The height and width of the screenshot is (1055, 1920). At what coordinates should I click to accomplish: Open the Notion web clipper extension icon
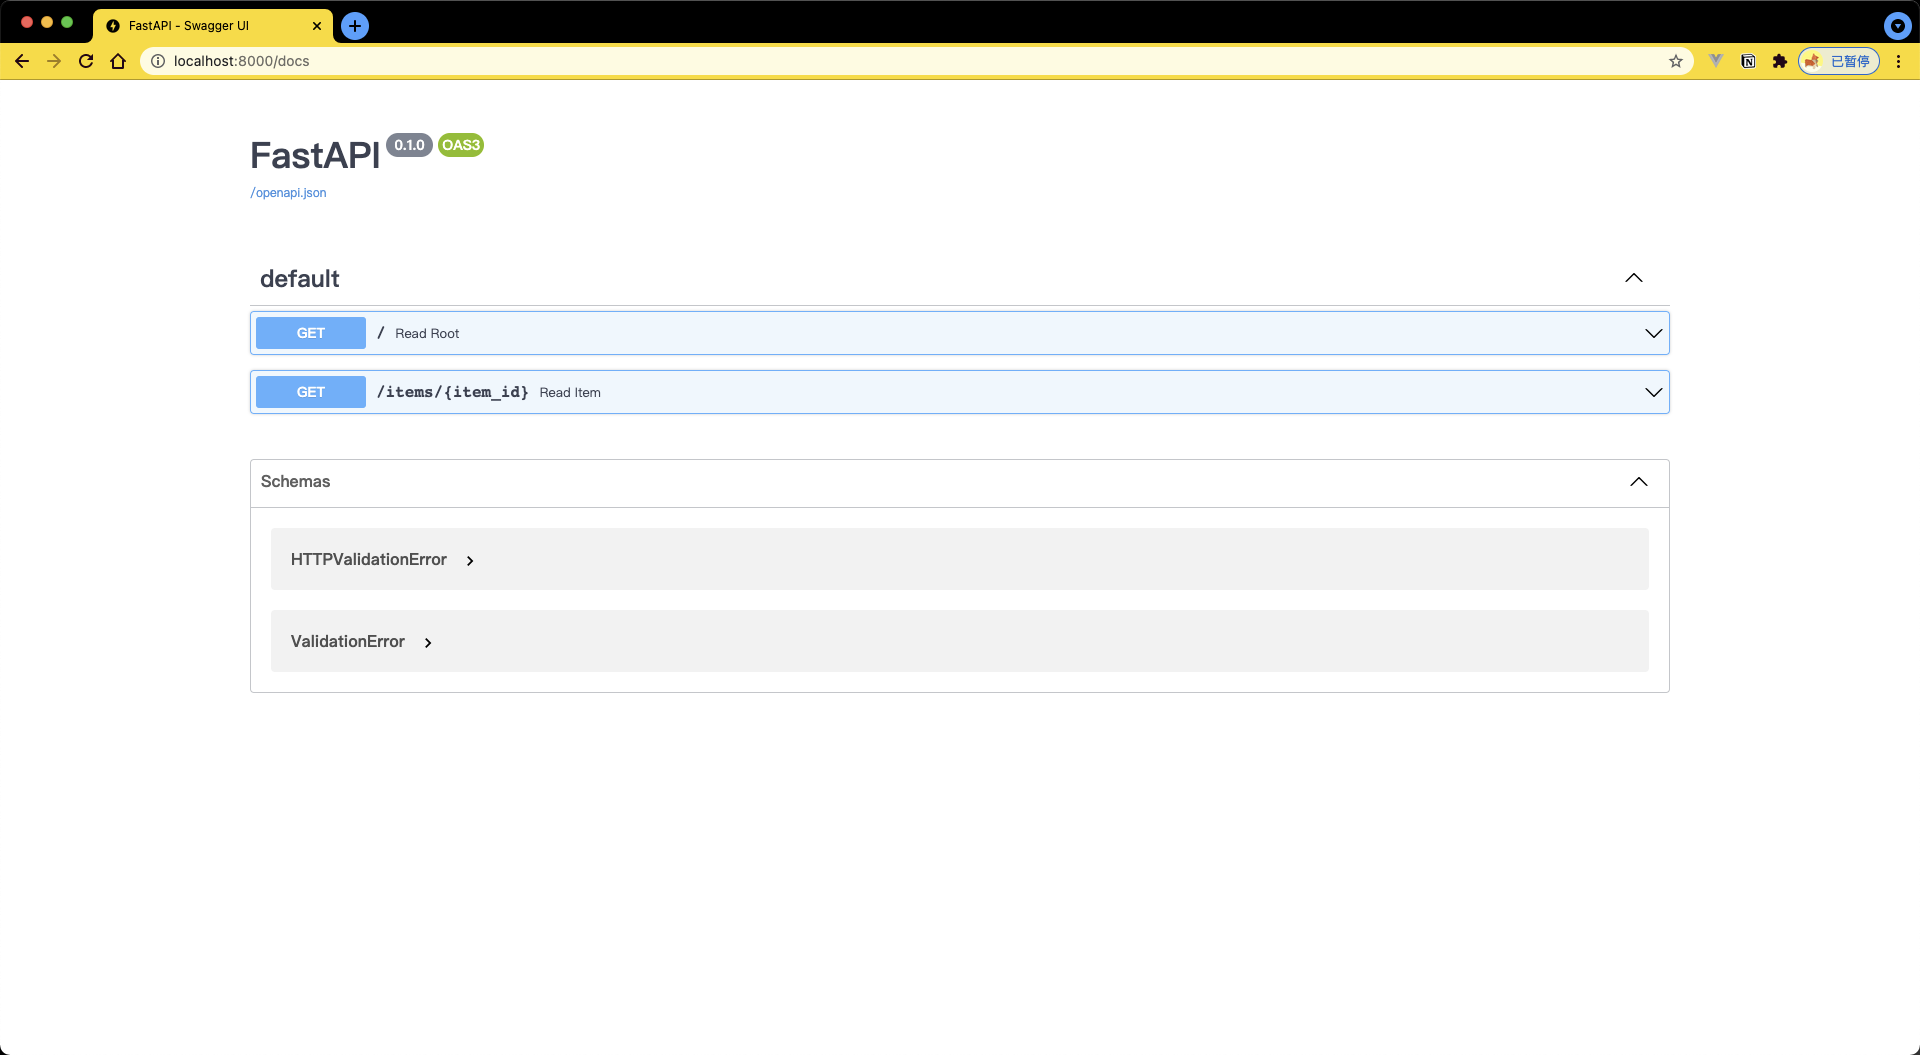click(x=1748, y=61)
